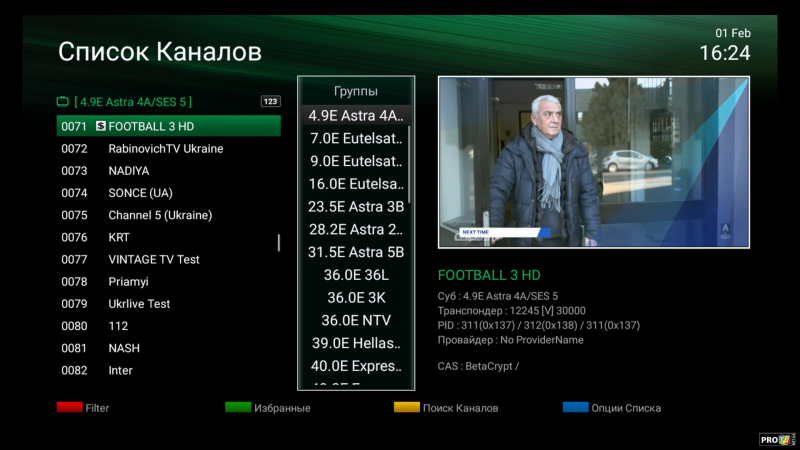Click the Группы panel header
800x450 pixels.
(355, 90)
